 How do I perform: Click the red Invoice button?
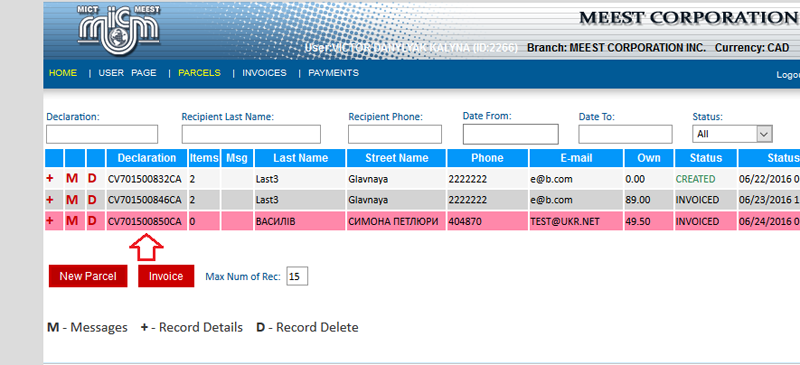(x=166, y=276)
